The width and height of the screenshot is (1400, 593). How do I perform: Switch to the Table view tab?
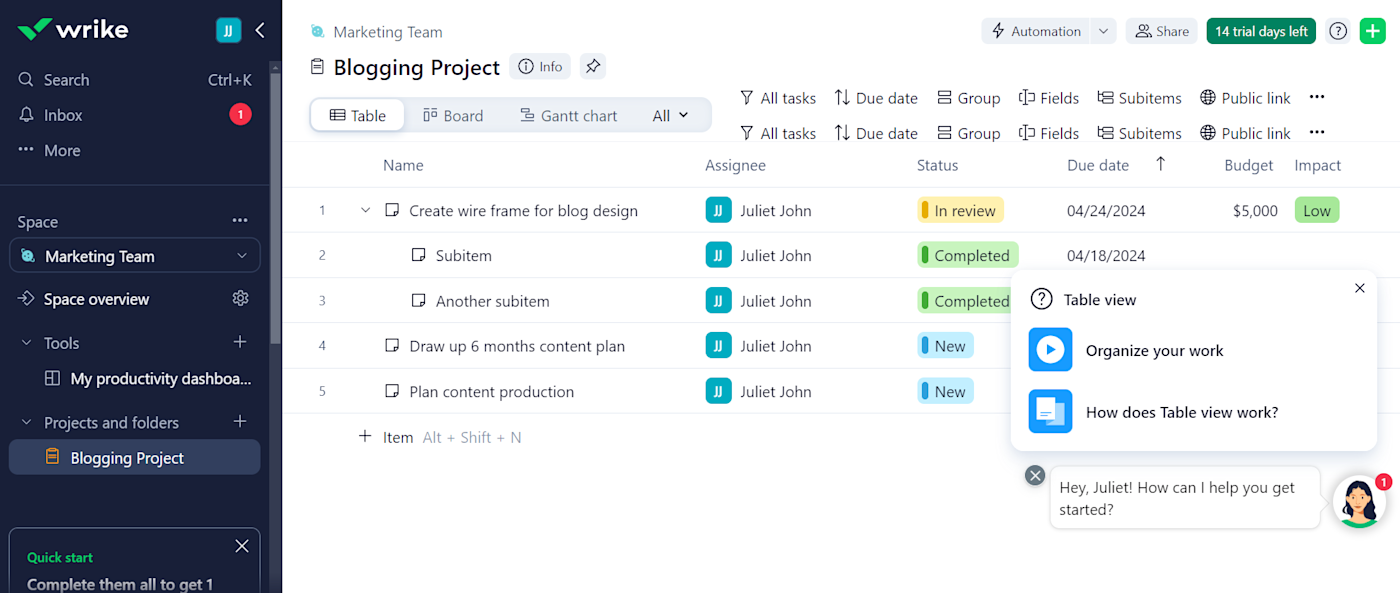358,116
